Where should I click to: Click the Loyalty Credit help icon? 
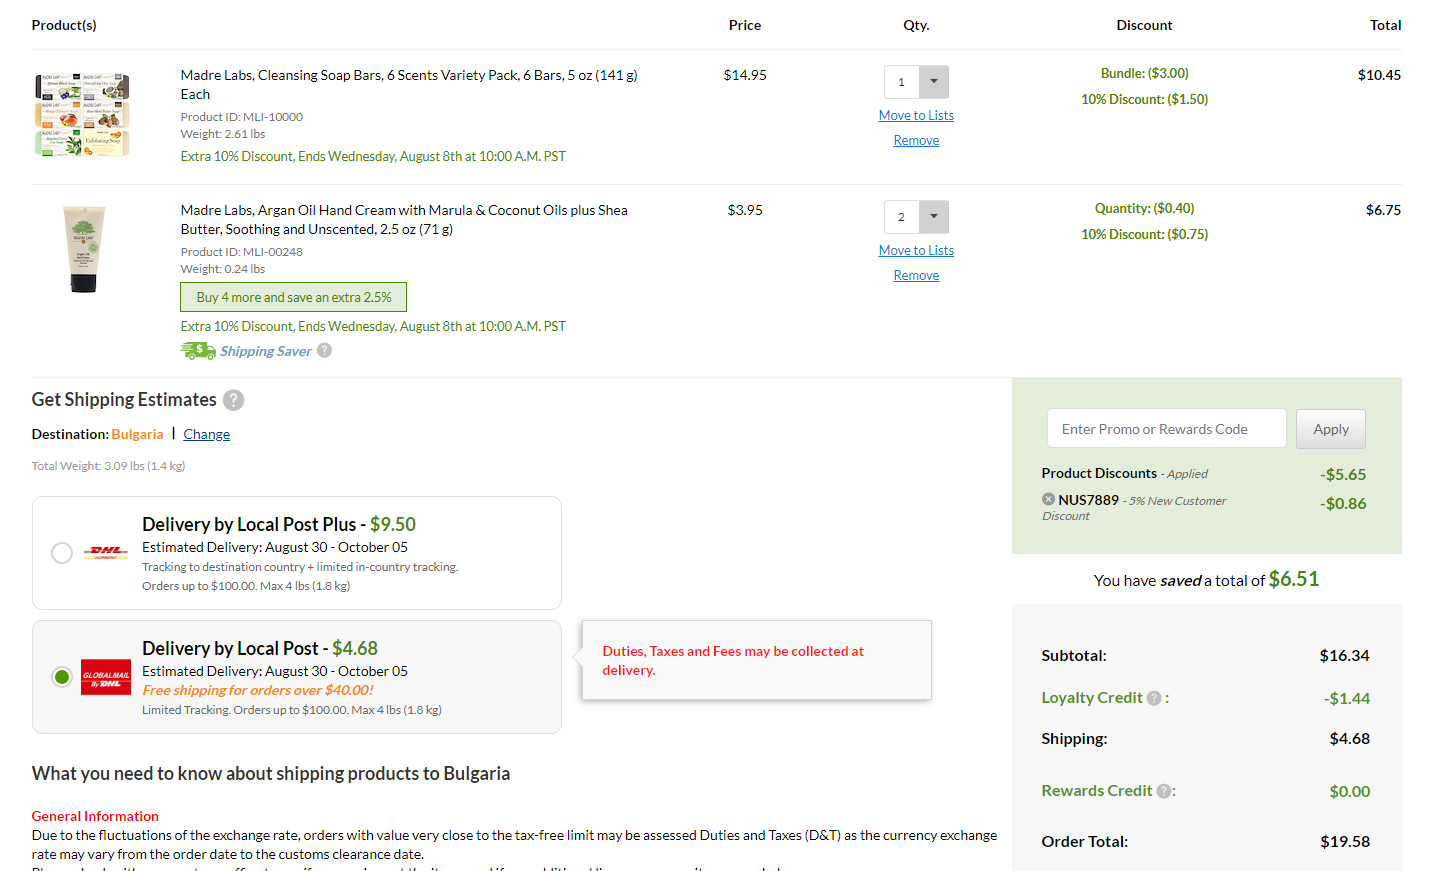coord(1154,698)
